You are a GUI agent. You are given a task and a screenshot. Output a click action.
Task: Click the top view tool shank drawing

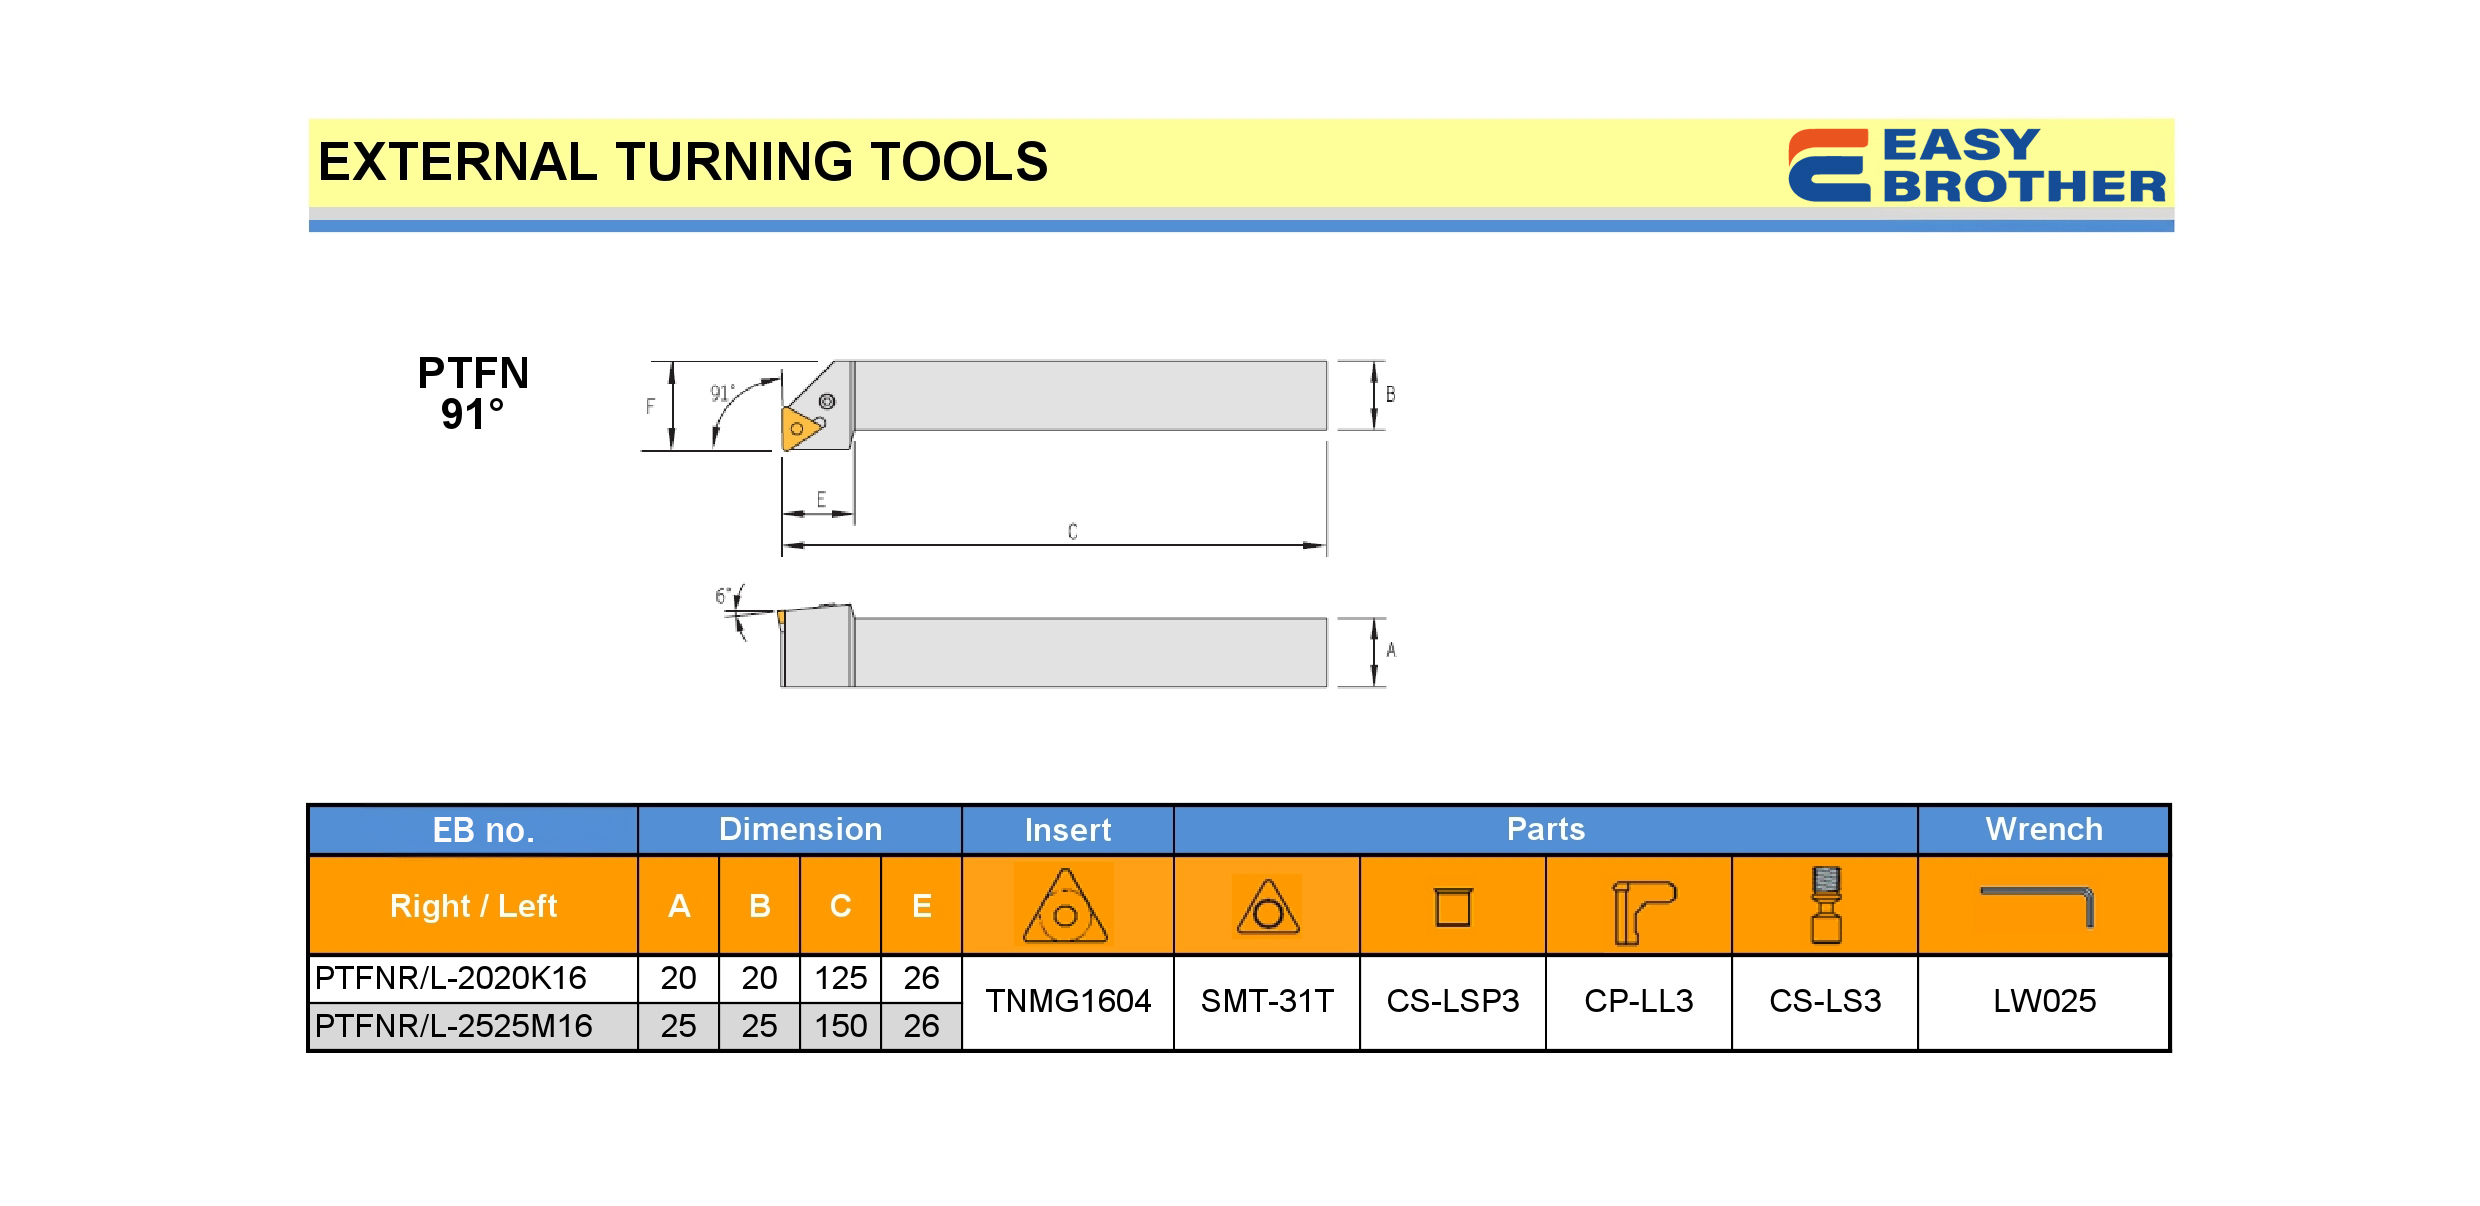1090,396
